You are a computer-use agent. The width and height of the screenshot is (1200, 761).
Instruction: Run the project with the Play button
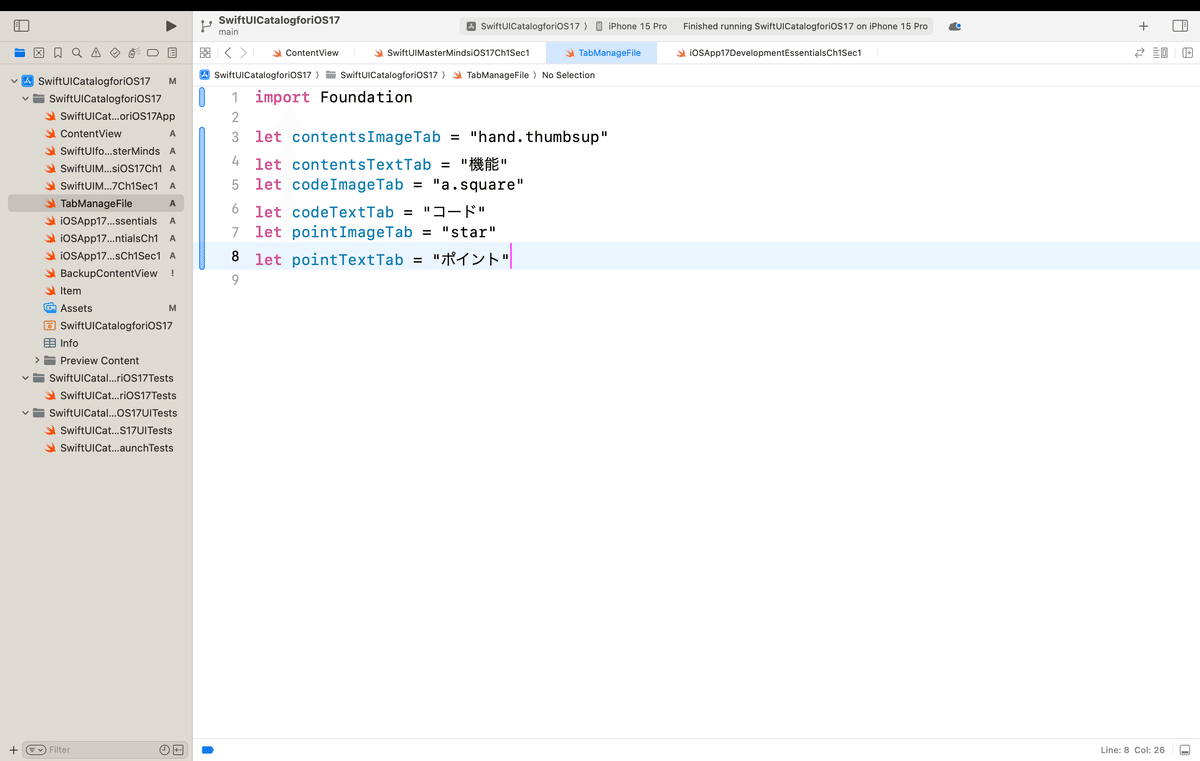tap(171, 26)
